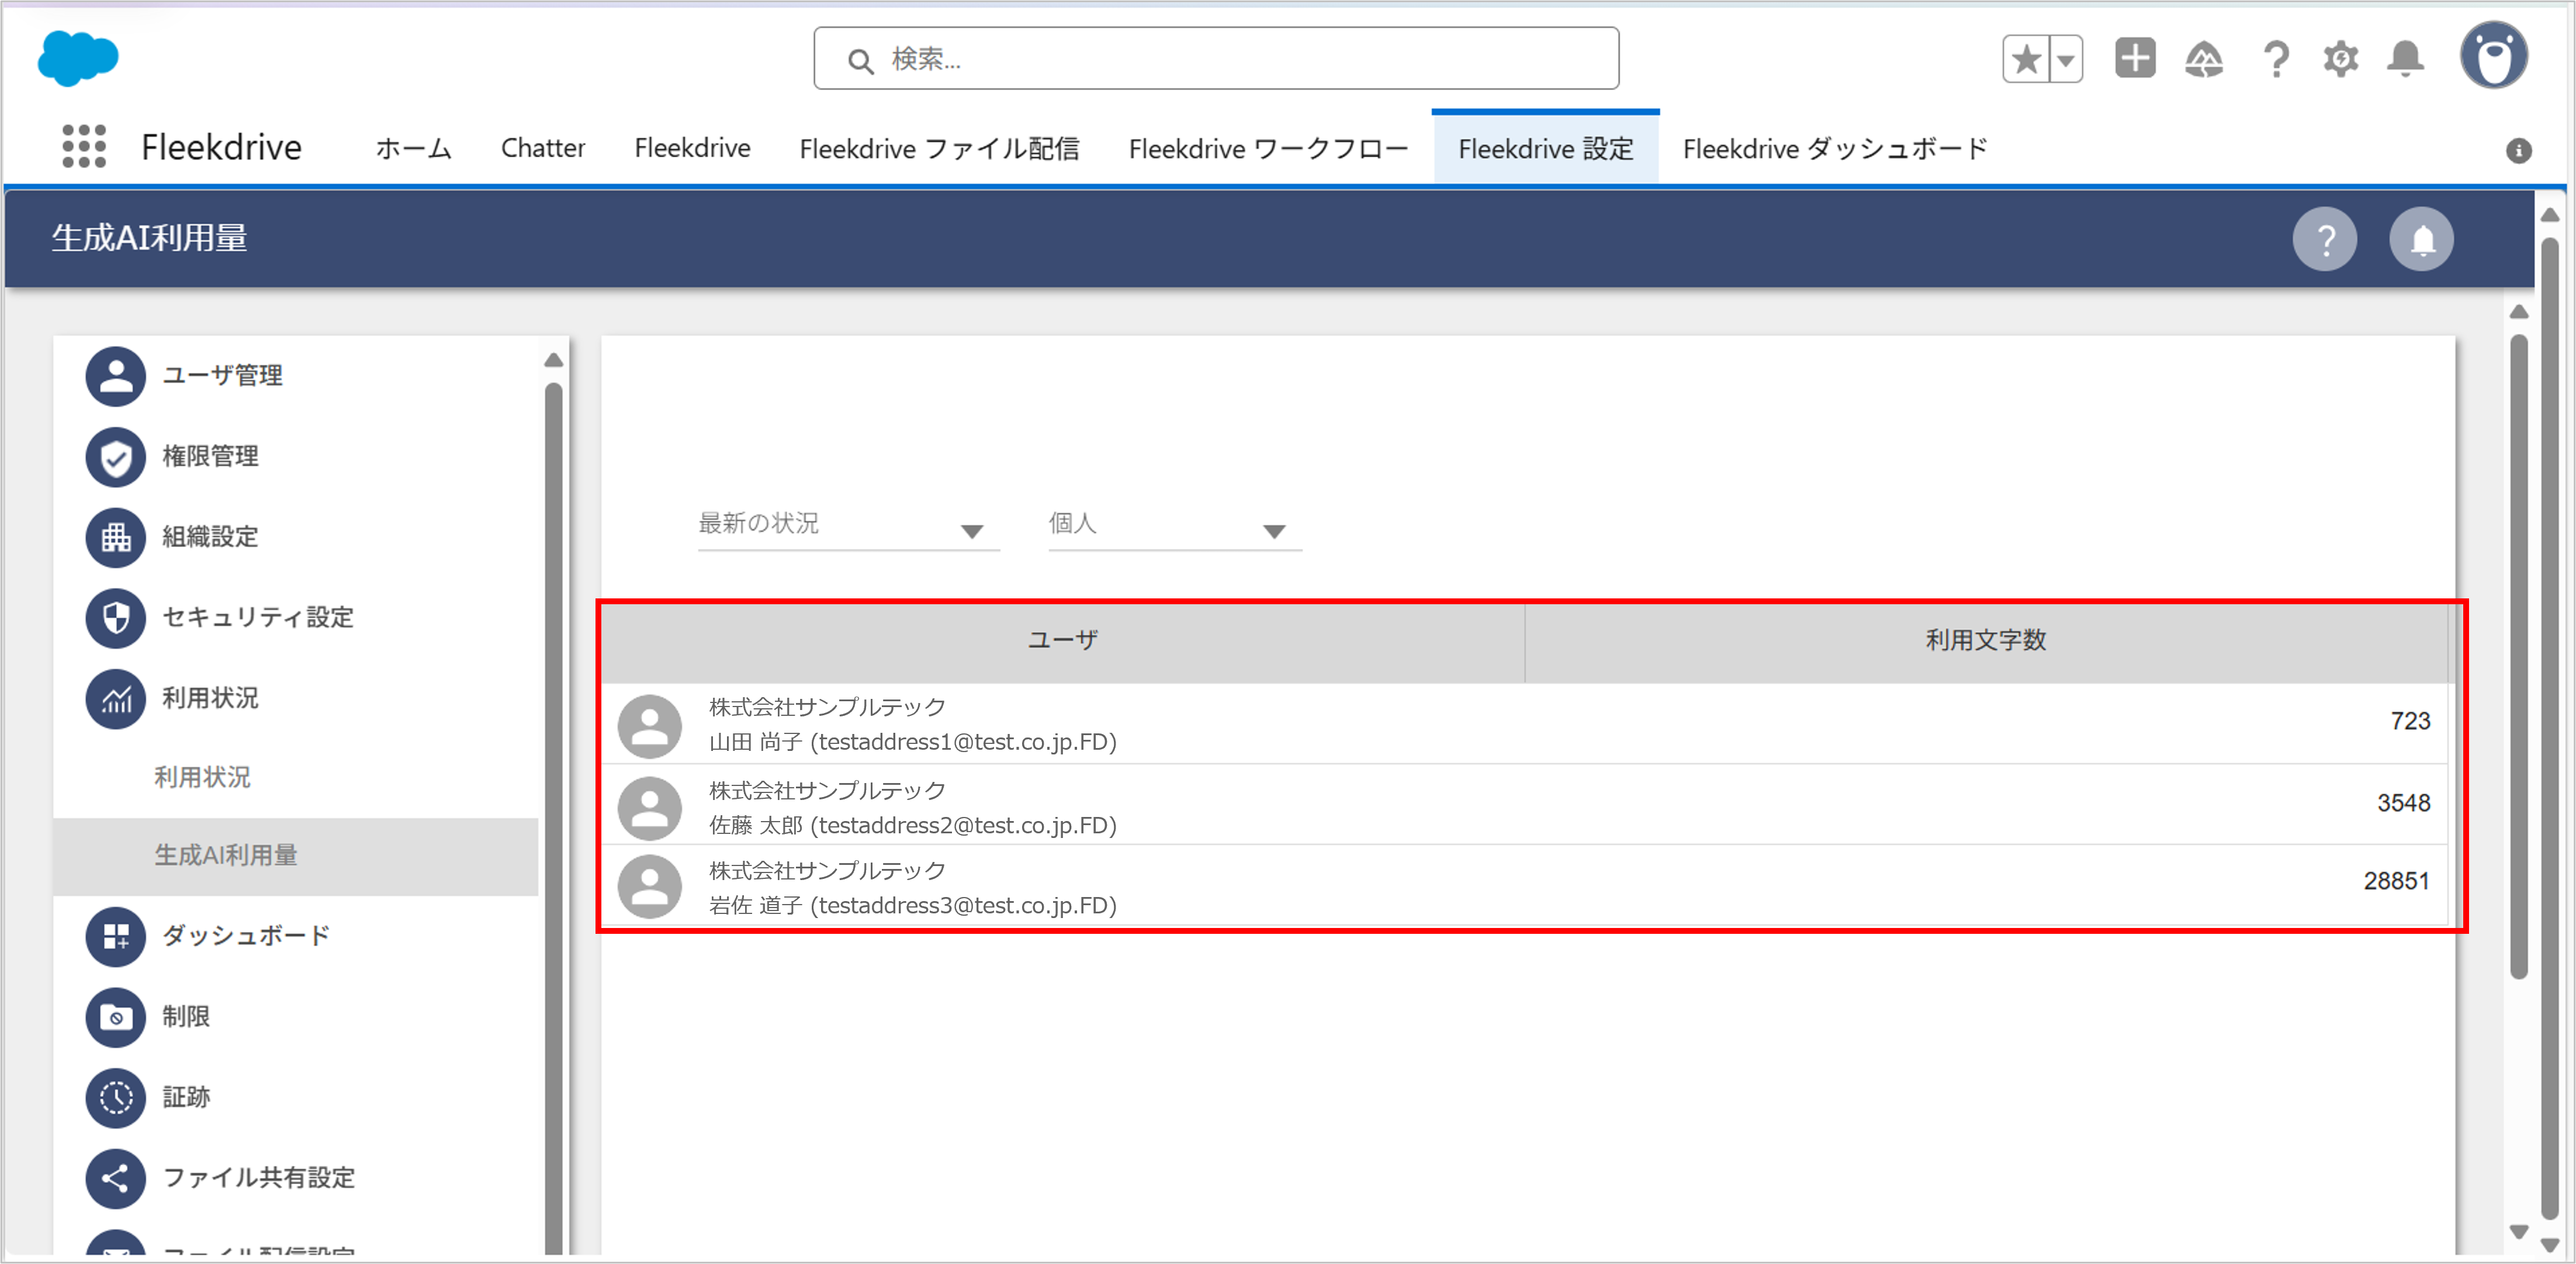This screenshot has height=1264, width=2576.
Task: Open the Fleekdrive ファイル配信 tab
Action: pyautogui.click(x=939, y=148)
